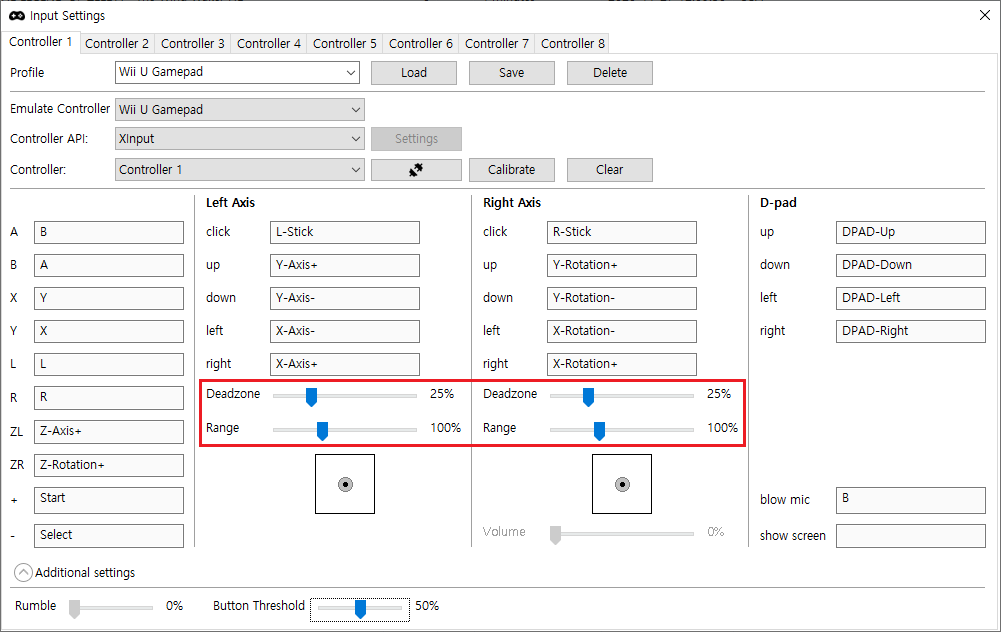1001x632 pixels.
Task: Click the grayed-out Settings button
Action: click(416, 138)
